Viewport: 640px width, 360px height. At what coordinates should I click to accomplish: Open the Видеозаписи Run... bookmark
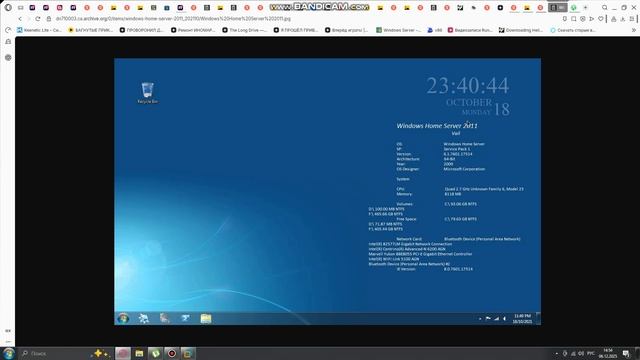(470, 30)
